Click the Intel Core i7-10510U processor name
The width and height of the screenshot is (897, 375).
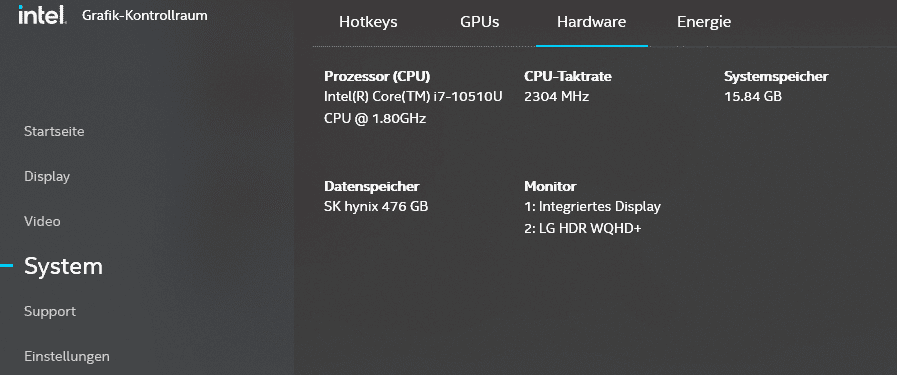coord(413,108)
